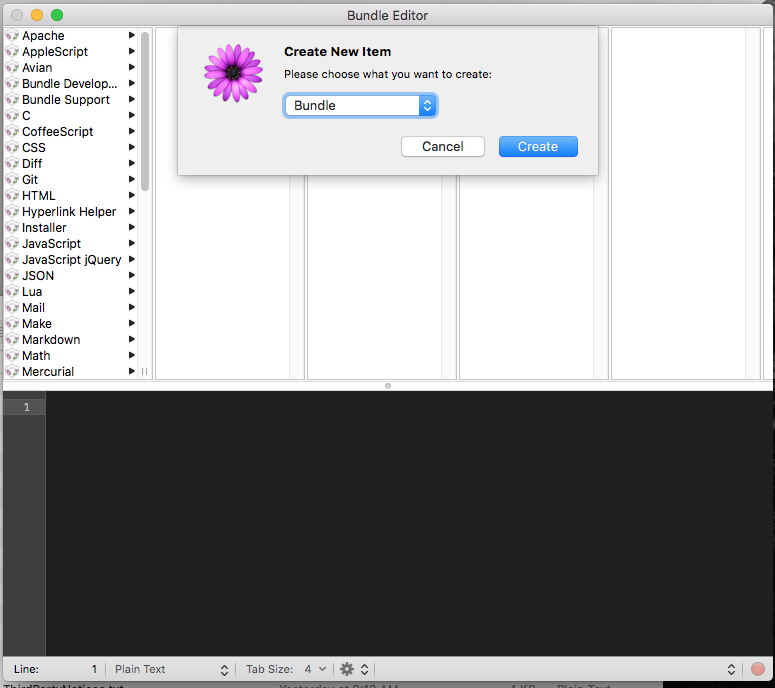The image size is (775, 688).
Task: Click the Lua bundle icon
Action: click(x=12, y=292)
